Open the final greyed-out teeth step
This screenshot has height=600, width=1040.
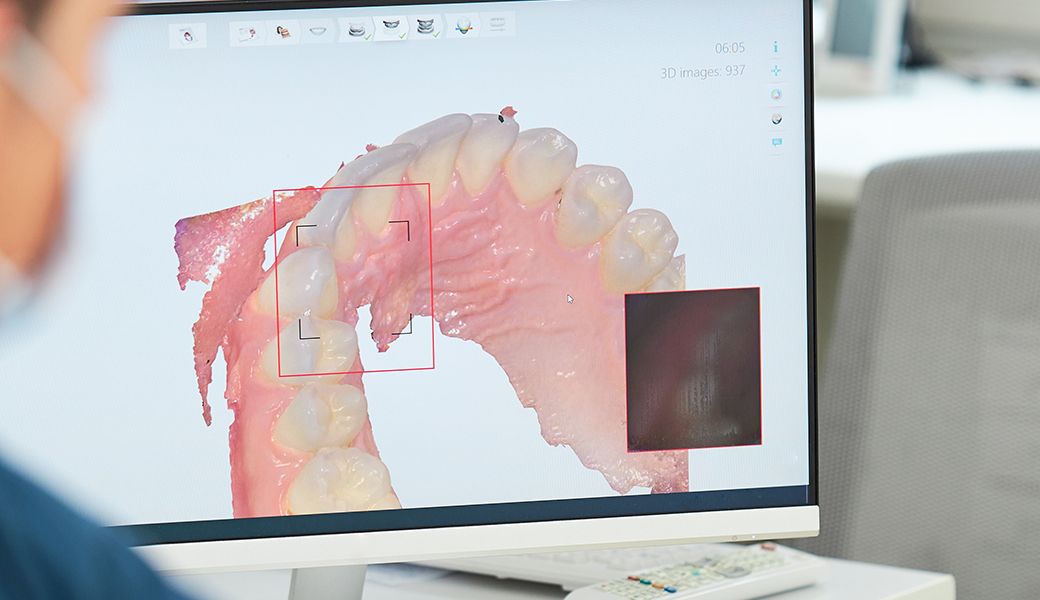[497, 25]
